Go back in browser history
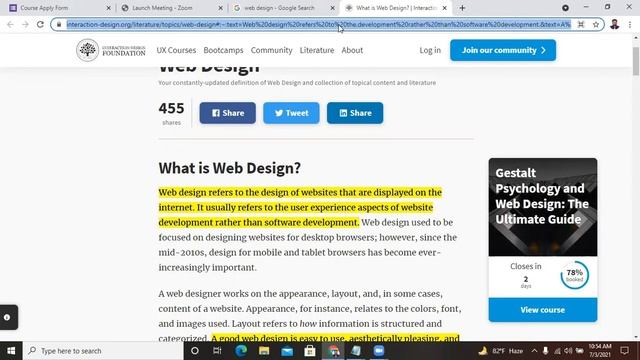Viewport: 640px width, 360px height. 10,24
